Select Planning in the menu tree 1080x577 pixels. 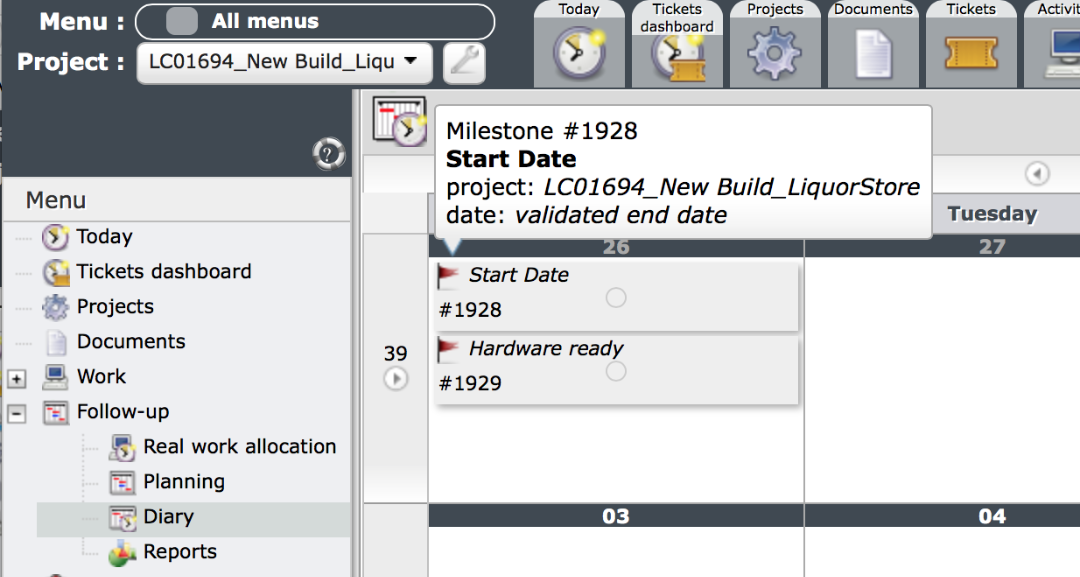pyautogui.click(x=183, y=482)
